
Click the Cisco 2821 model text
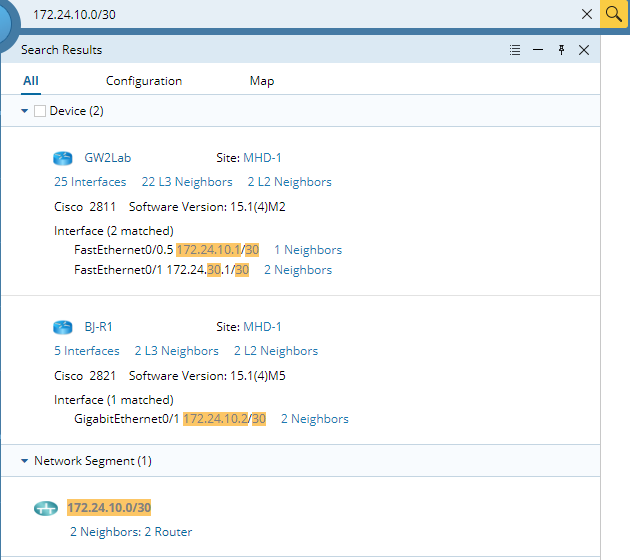coord(85,376)
